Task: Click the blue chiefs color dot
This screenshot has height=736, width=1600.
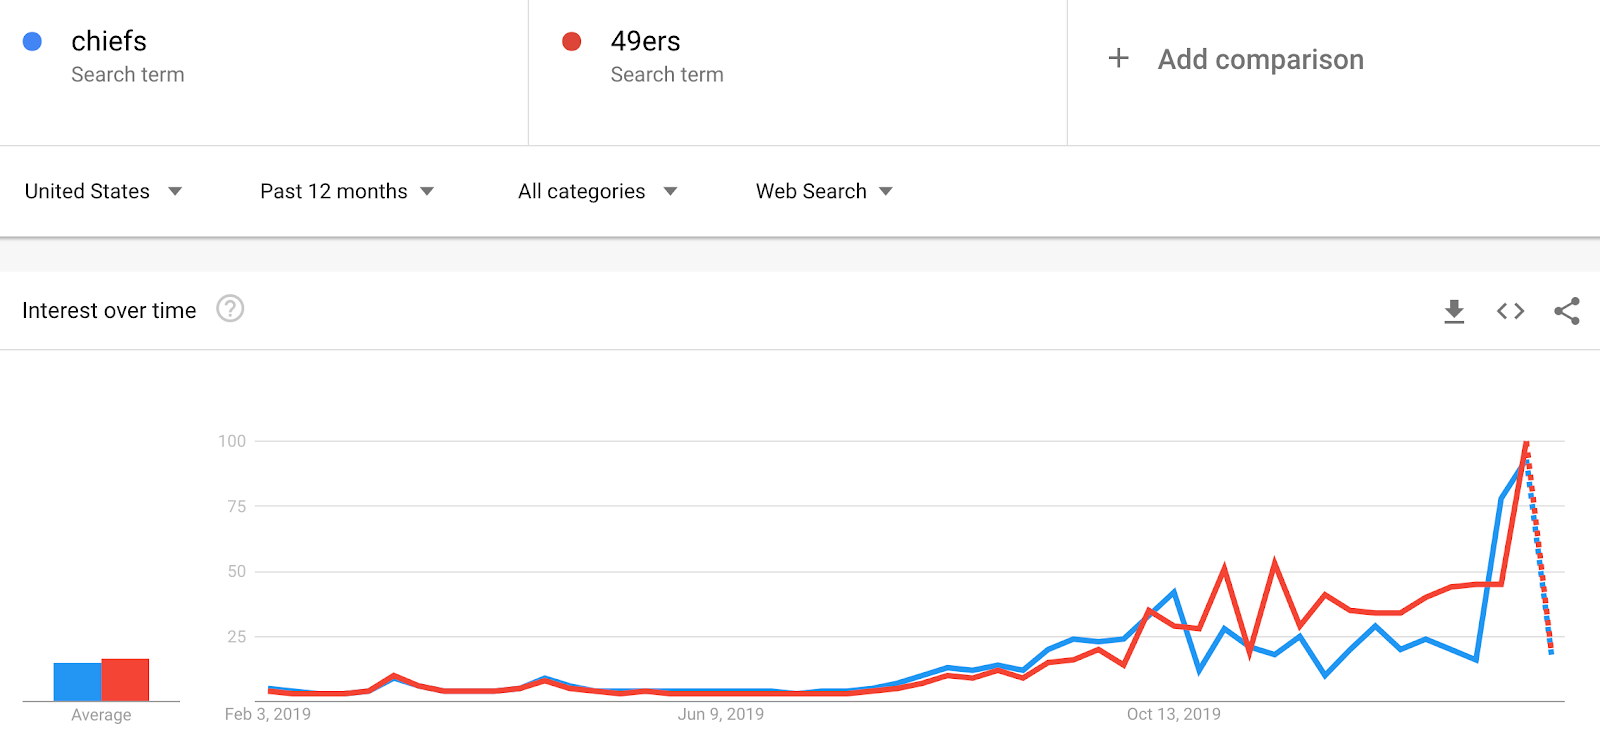Action: tap(32, 41)
